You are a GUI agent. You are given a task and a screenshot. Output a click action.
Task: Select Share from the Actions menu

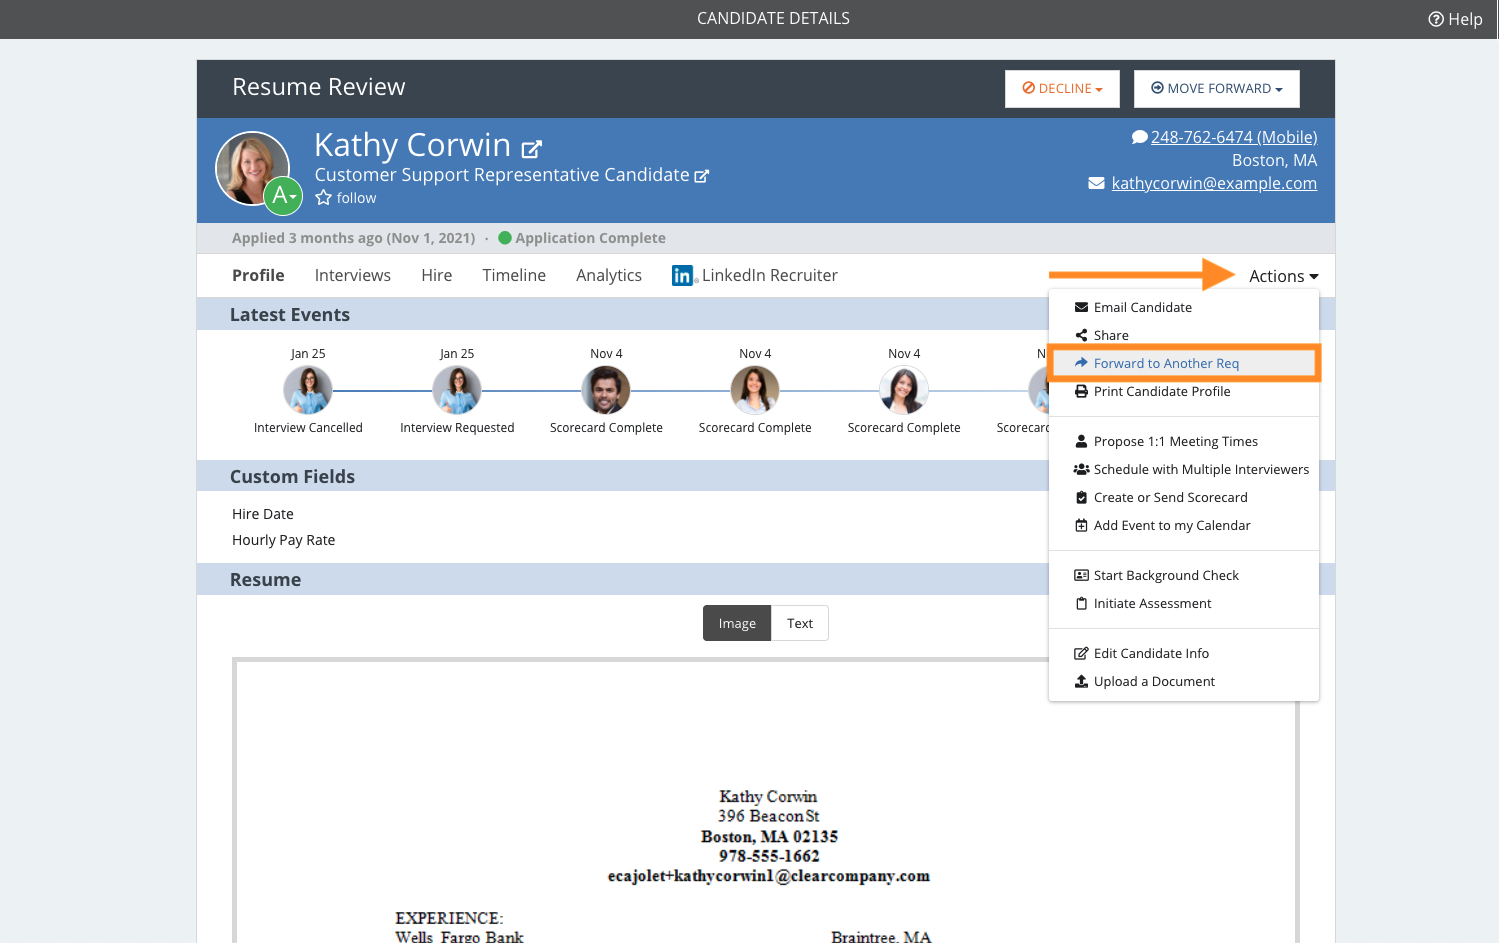(1184, 335)
